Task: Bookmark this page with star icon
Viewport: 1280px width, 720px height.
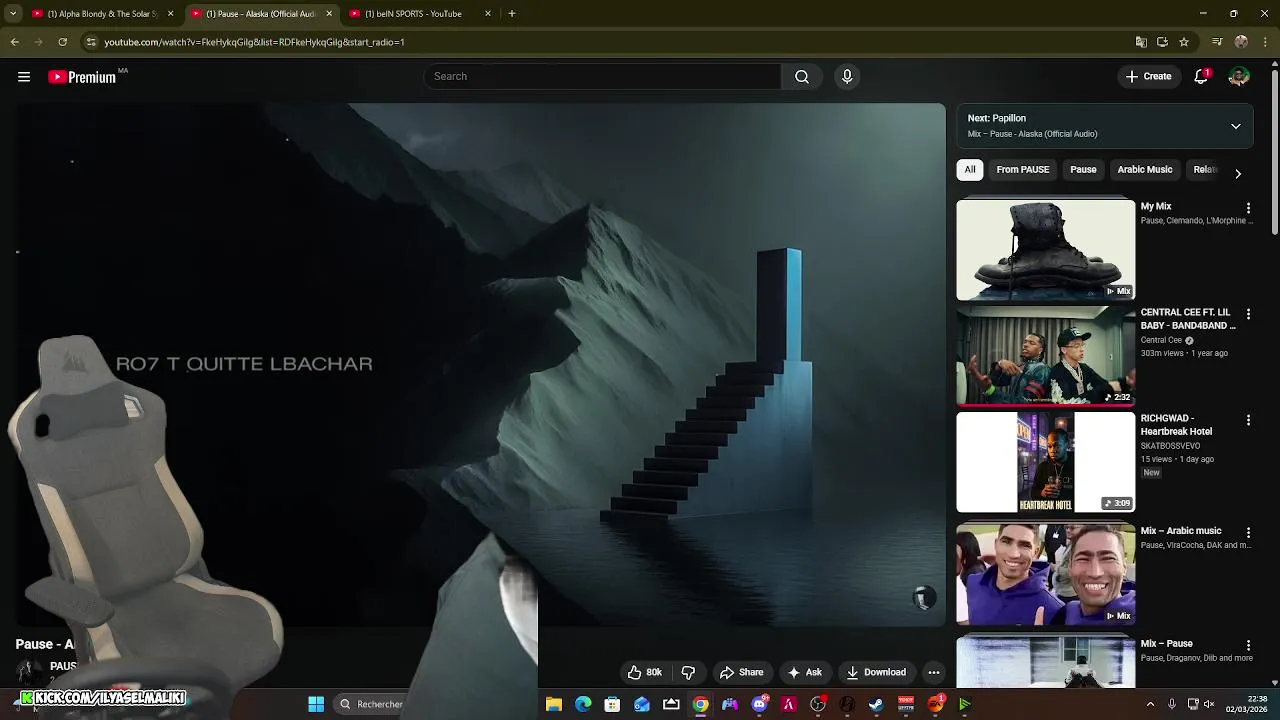Action: [x=1184, y=42]
